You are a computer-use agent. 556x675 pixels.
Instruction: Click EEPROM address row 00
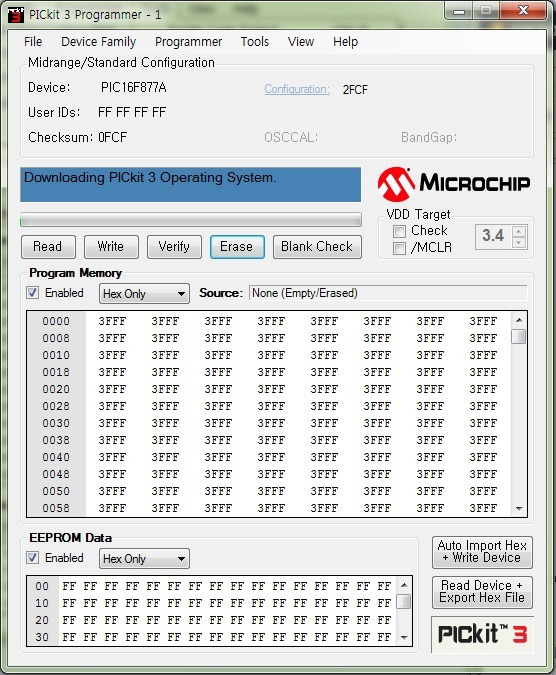[42, 586]
